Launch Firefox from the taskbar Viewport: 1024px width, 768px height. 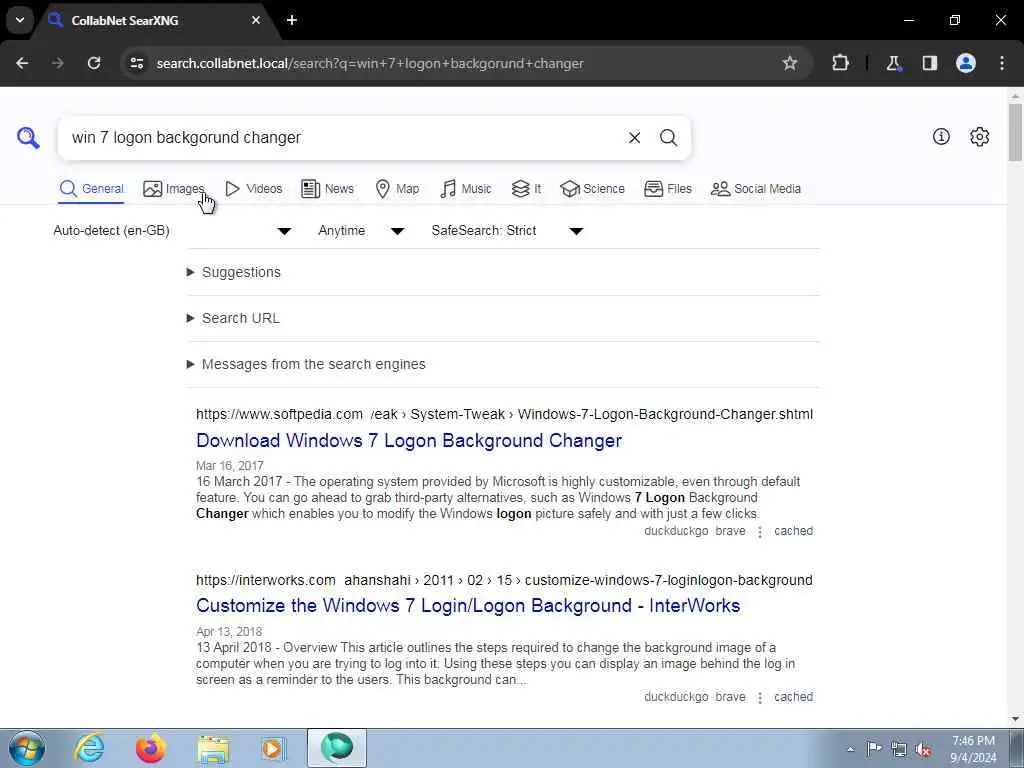[x=151, y=748]
